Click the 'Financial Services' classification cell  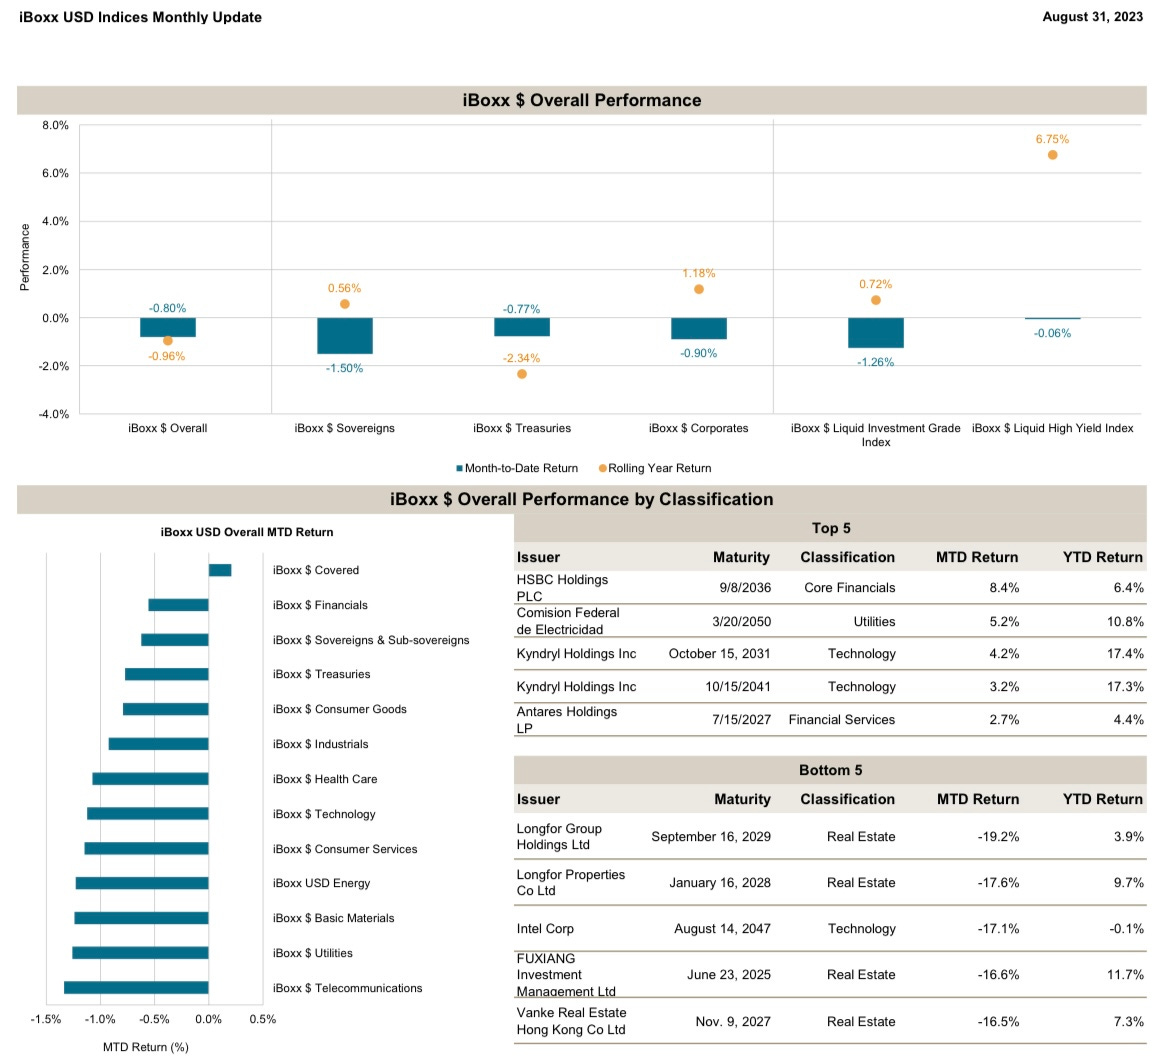point(842,719)
